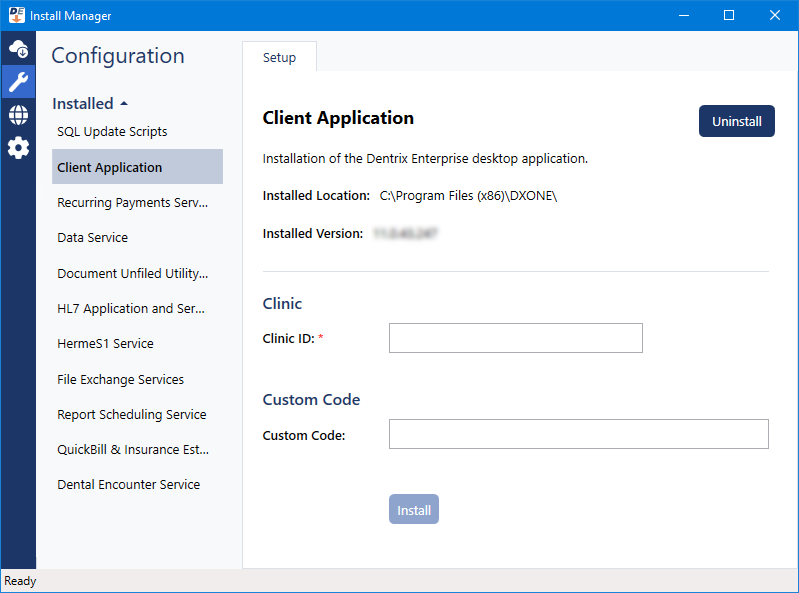Focus the Clinic ID text field

click(515, 338)
